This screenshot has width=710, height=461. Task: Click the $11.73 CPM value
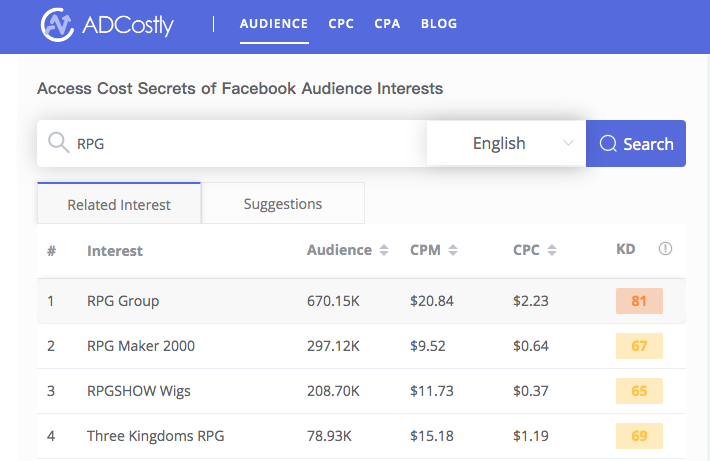coord(432,391)
